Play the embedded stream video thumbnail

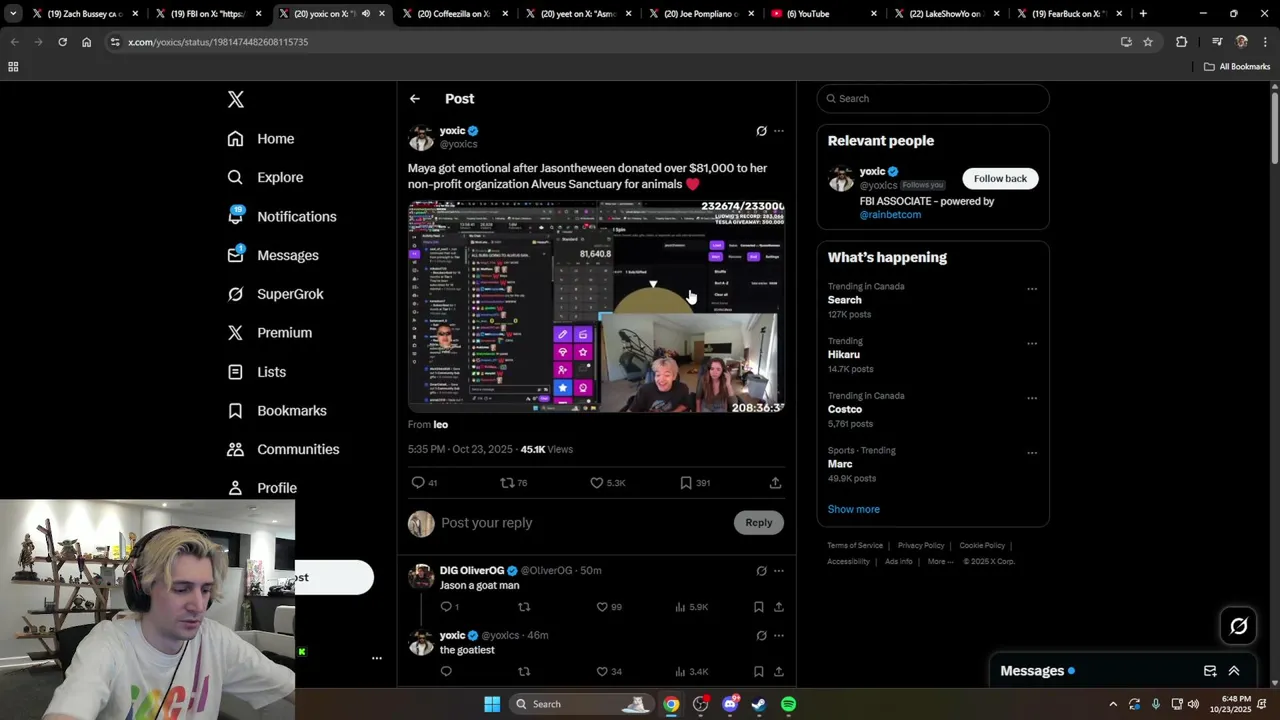pyautogui.click(x=596, y=307)
